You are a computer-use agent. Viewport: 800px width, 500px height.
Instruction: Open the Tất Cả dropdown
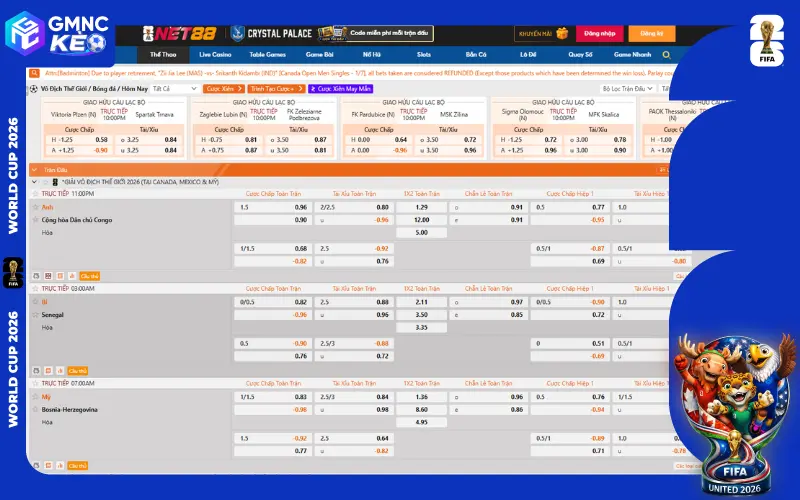[174, 89]
